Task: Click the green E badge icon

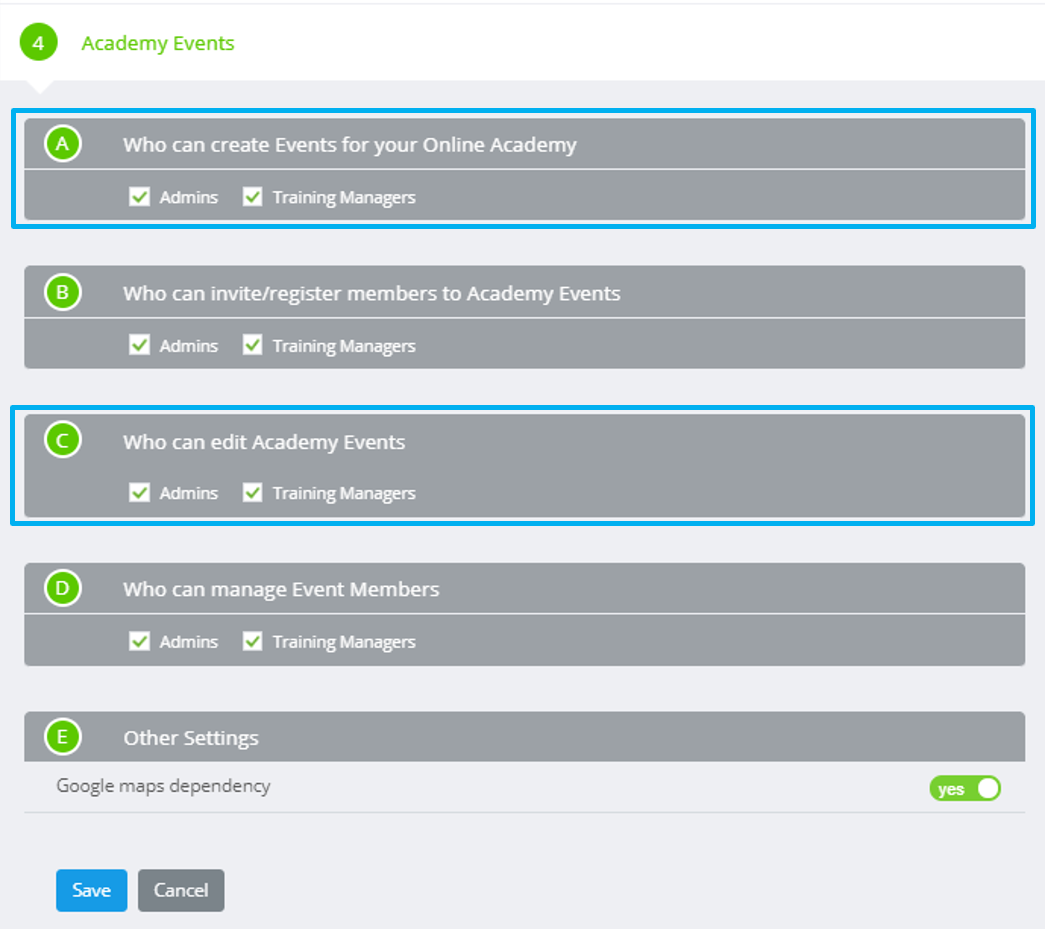Action: [62, 736]
